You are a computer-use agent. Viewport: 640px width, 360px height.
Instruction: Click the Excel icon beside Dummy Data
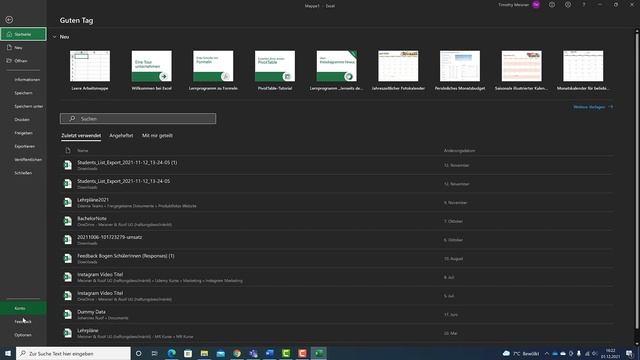[x=68, y=315]
